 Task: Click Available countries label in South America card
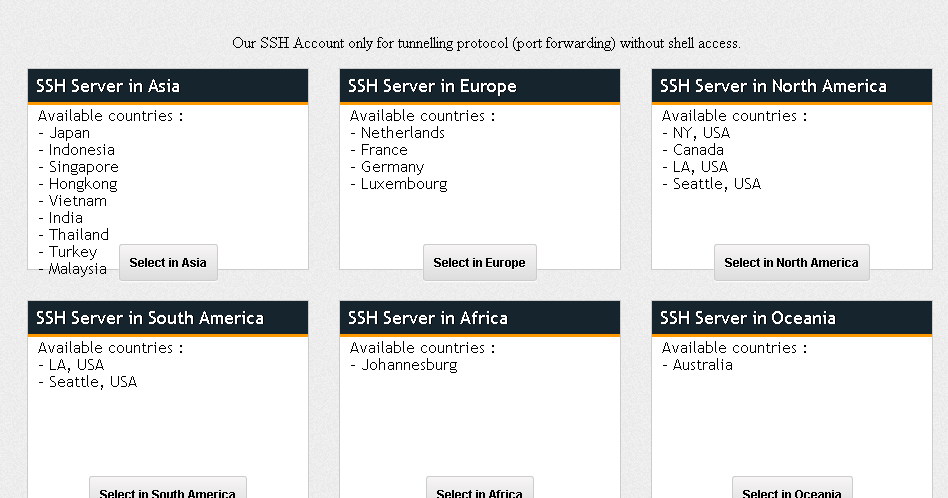[x=110, y=348]
